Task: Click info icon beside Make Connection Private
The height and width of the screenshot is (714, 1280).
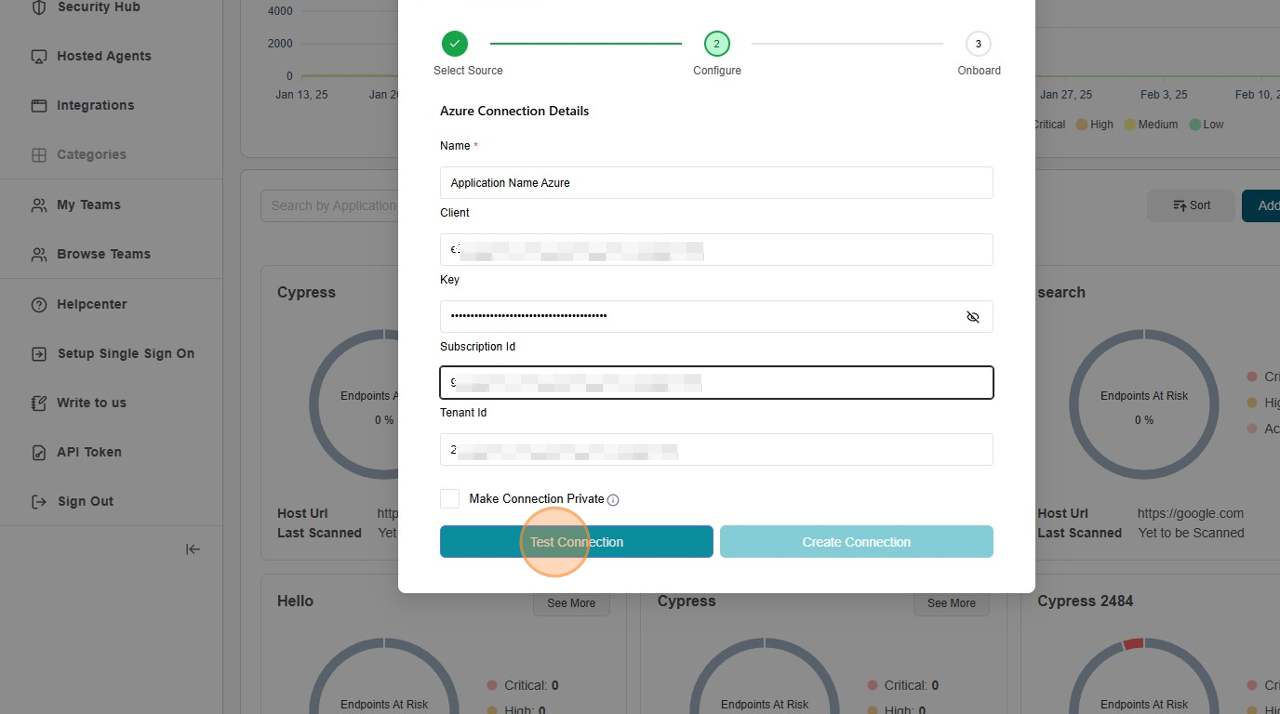Action: pos(613,500)
